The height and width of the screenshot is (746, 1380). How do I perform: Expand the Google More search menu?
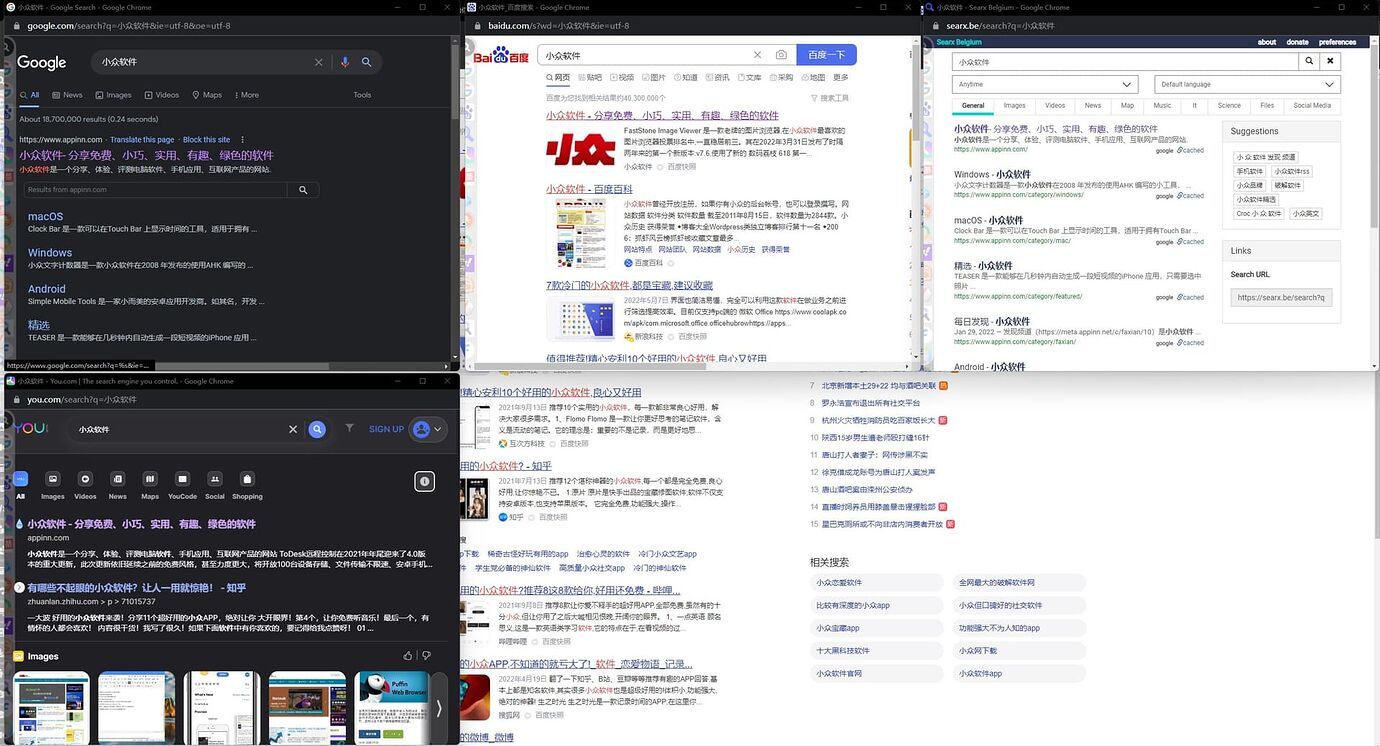[245, 95]
